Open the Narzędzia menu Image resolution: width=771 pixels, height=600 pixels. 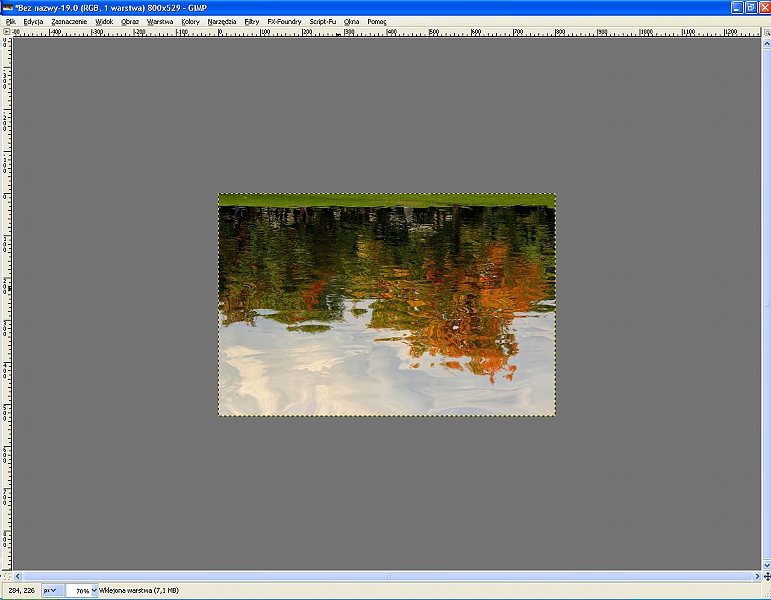point(222,21)
